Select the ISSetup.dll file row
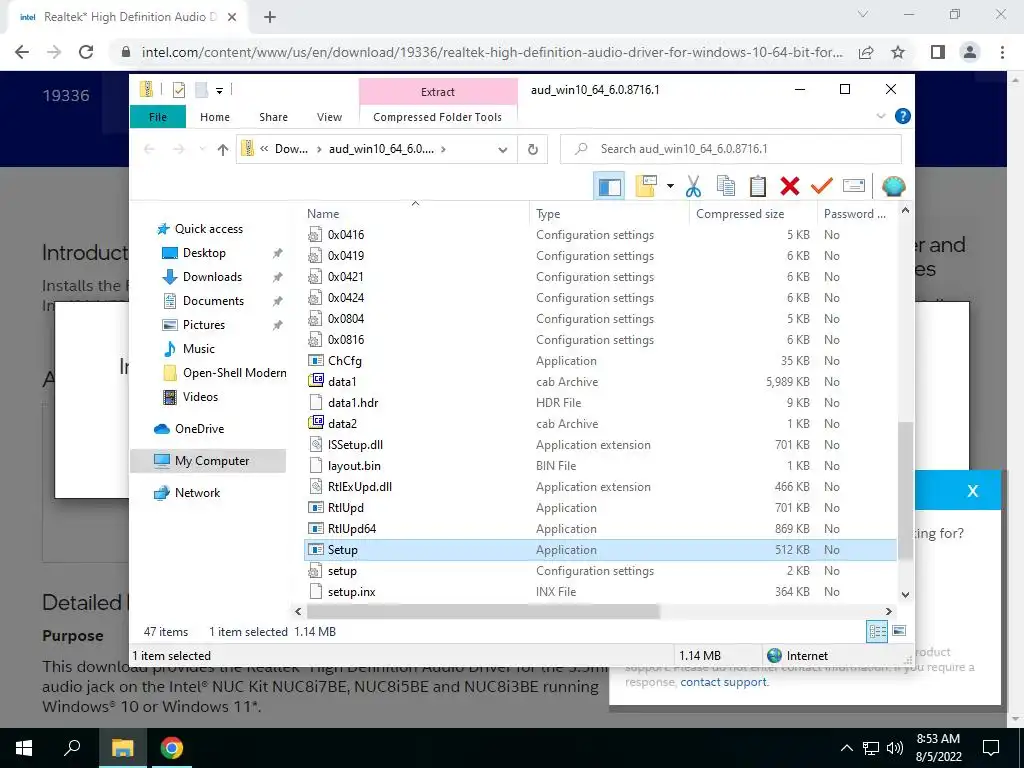The image size is (1024, 768). (600, 445)
